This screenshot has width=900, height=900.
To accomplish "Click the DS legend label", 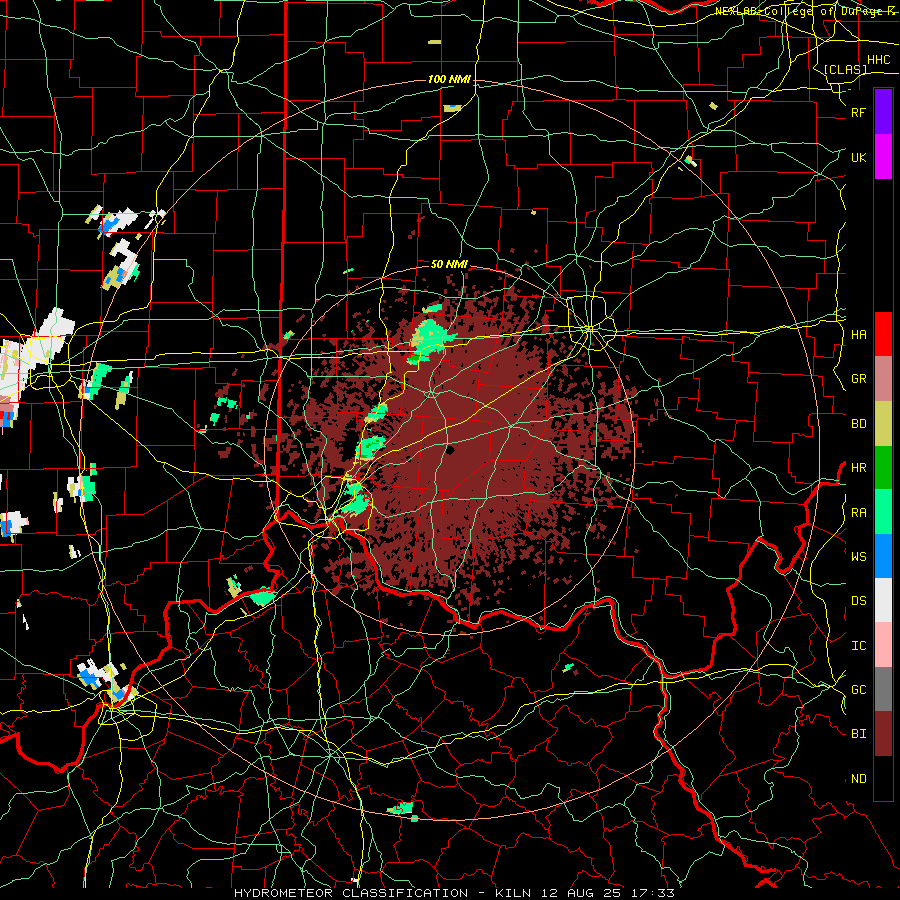I will (859, 601).
